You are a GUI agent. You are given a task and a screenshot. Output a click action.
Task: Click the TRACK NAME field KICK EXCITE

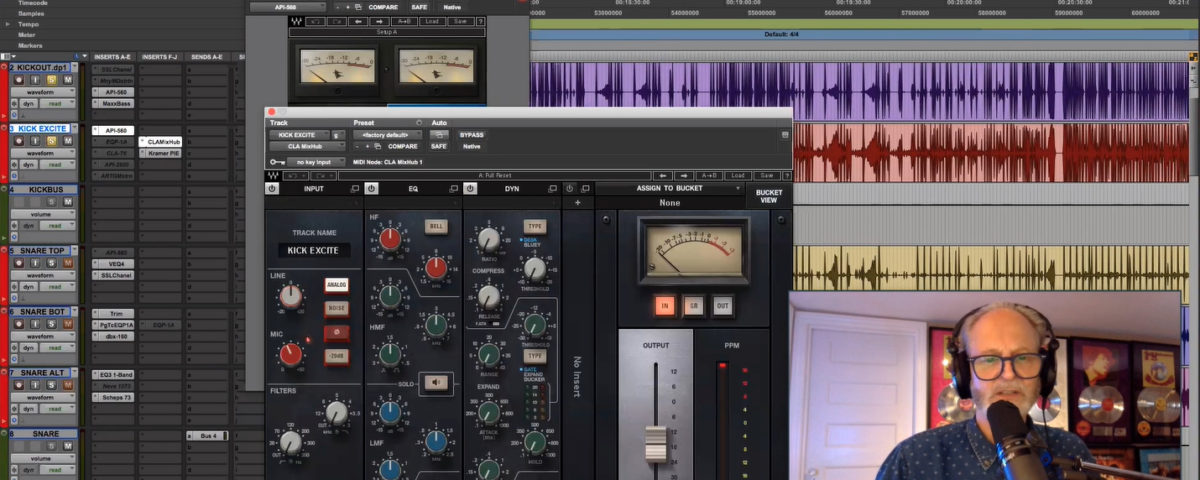314,250
